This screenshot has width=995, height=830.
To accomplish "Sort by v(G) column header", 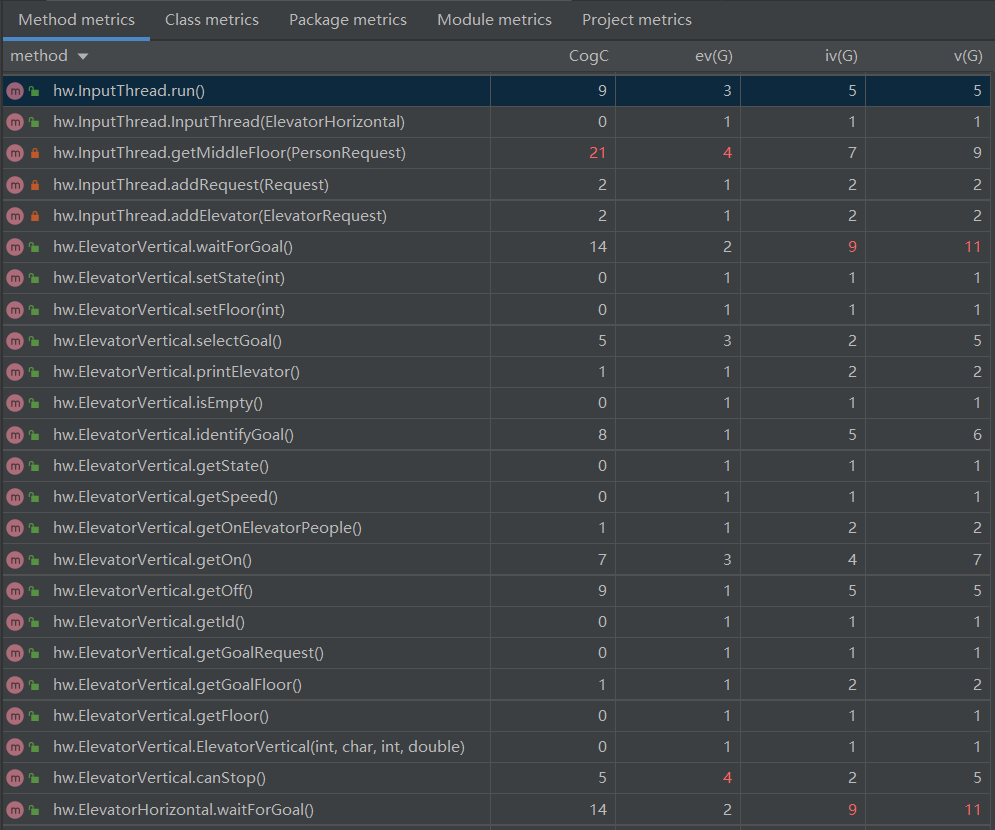I will pos(966,57).
